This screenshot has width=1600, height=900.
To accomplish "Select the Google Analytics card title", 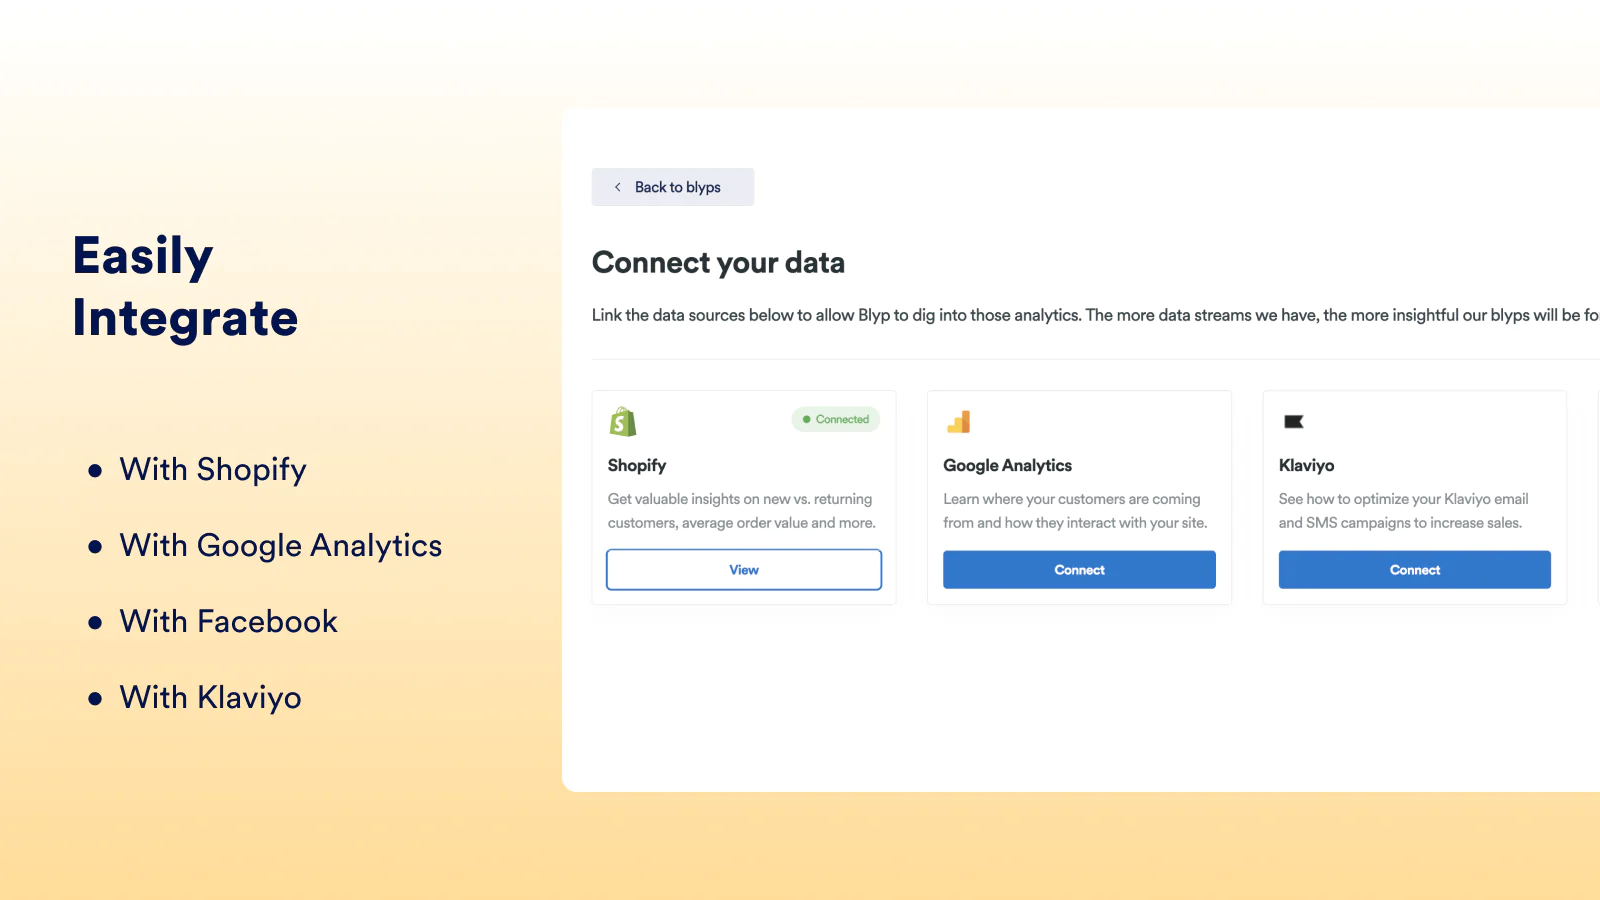I will [x=1007, y=466].
